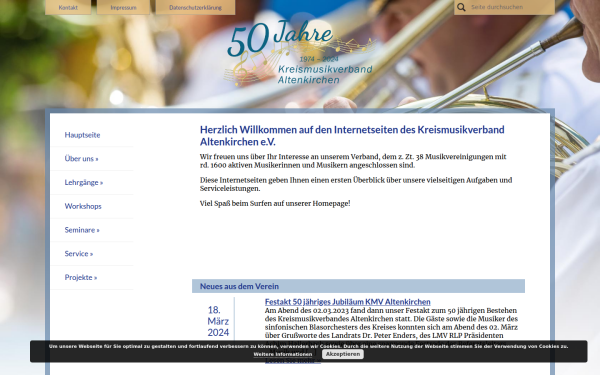Click the 'Neues aus dem Verein' heading

[239, 286]
